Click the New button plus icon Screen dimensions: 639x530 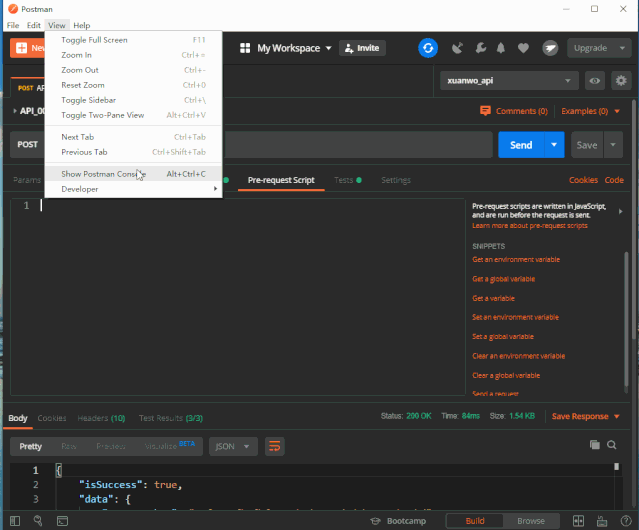pyautogui.click(x=21, y=48)
